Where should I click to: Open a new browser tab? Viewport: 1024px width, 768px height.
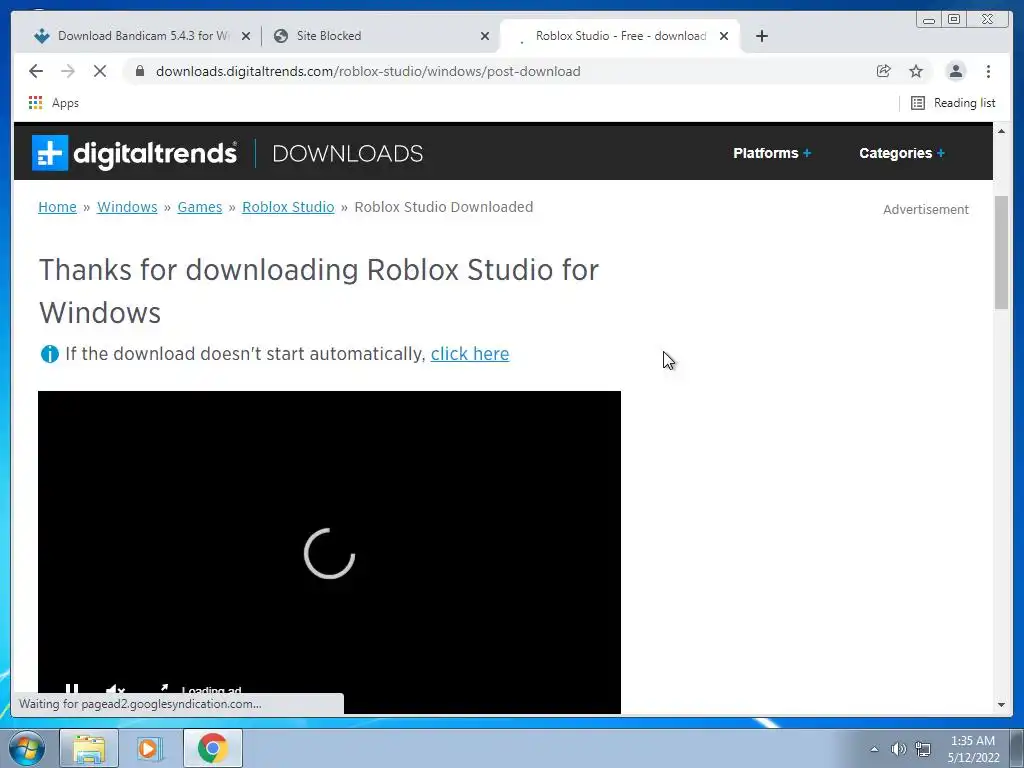[x=761, y=36]
